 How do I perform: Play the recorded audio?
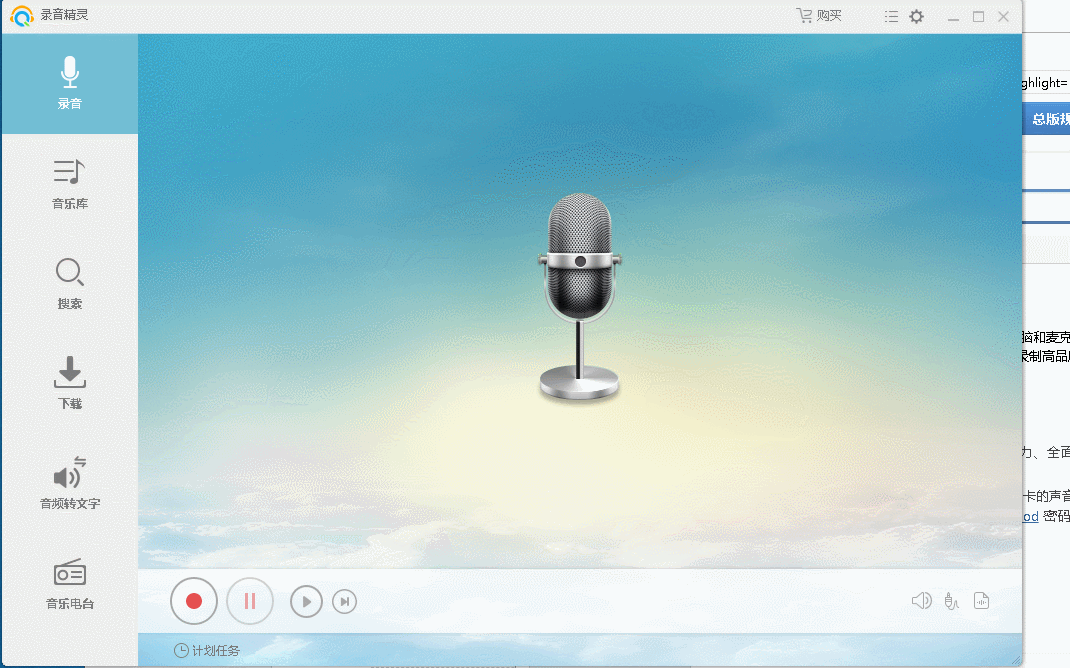pos(306,601)
